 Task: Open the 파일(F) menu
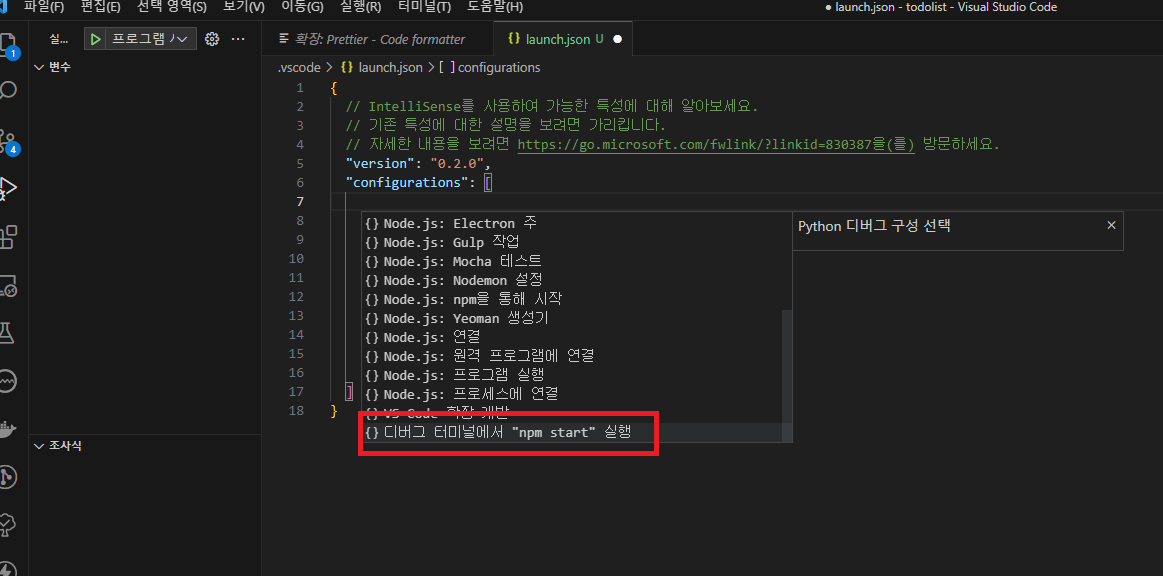point(44,7)
